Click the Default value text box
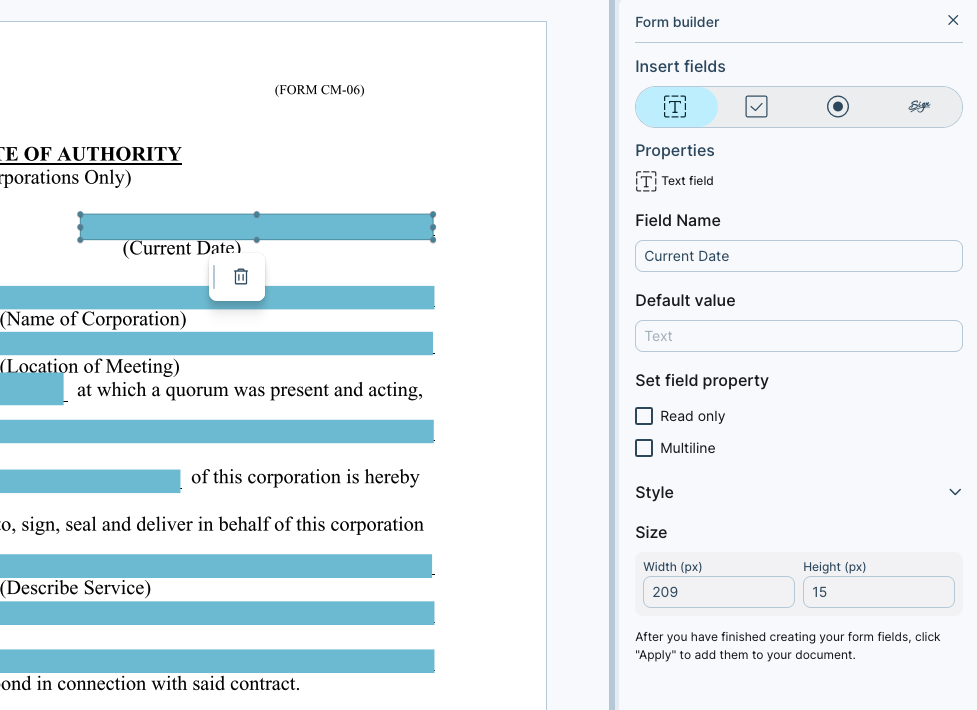 (x=797, y=335)
